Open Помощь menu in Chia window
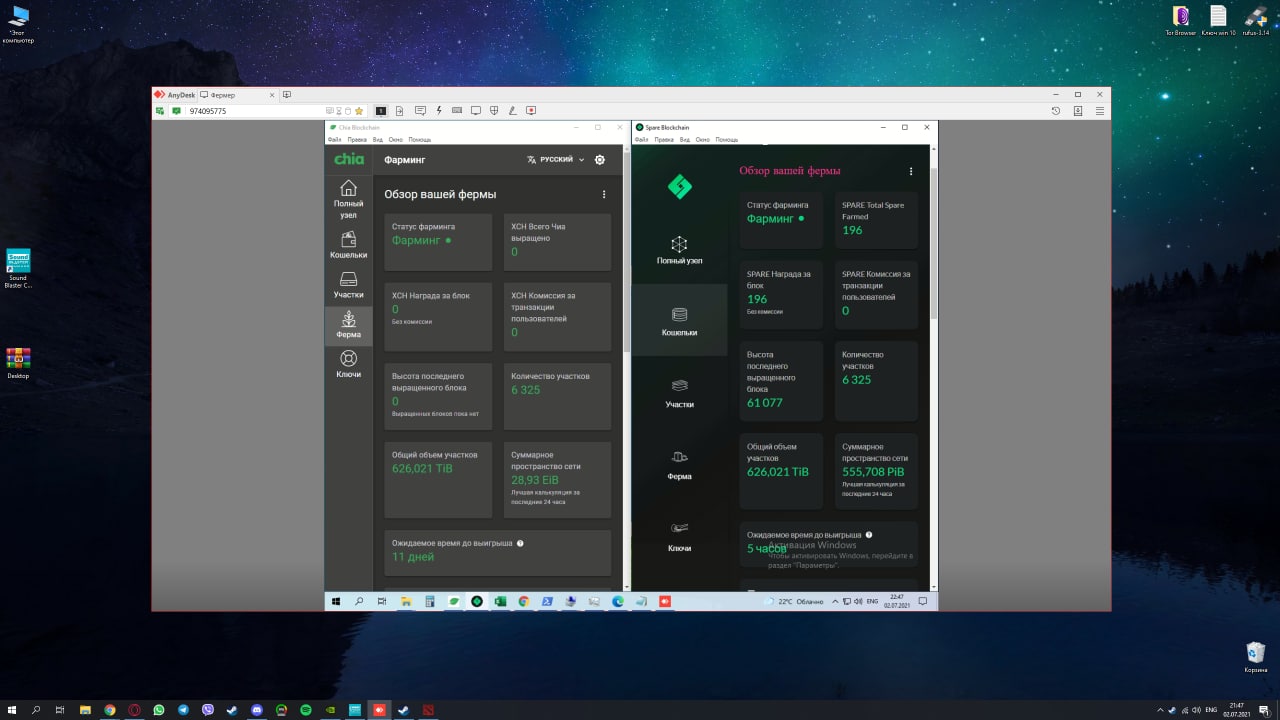1280x720 pixels. [419, 139]
